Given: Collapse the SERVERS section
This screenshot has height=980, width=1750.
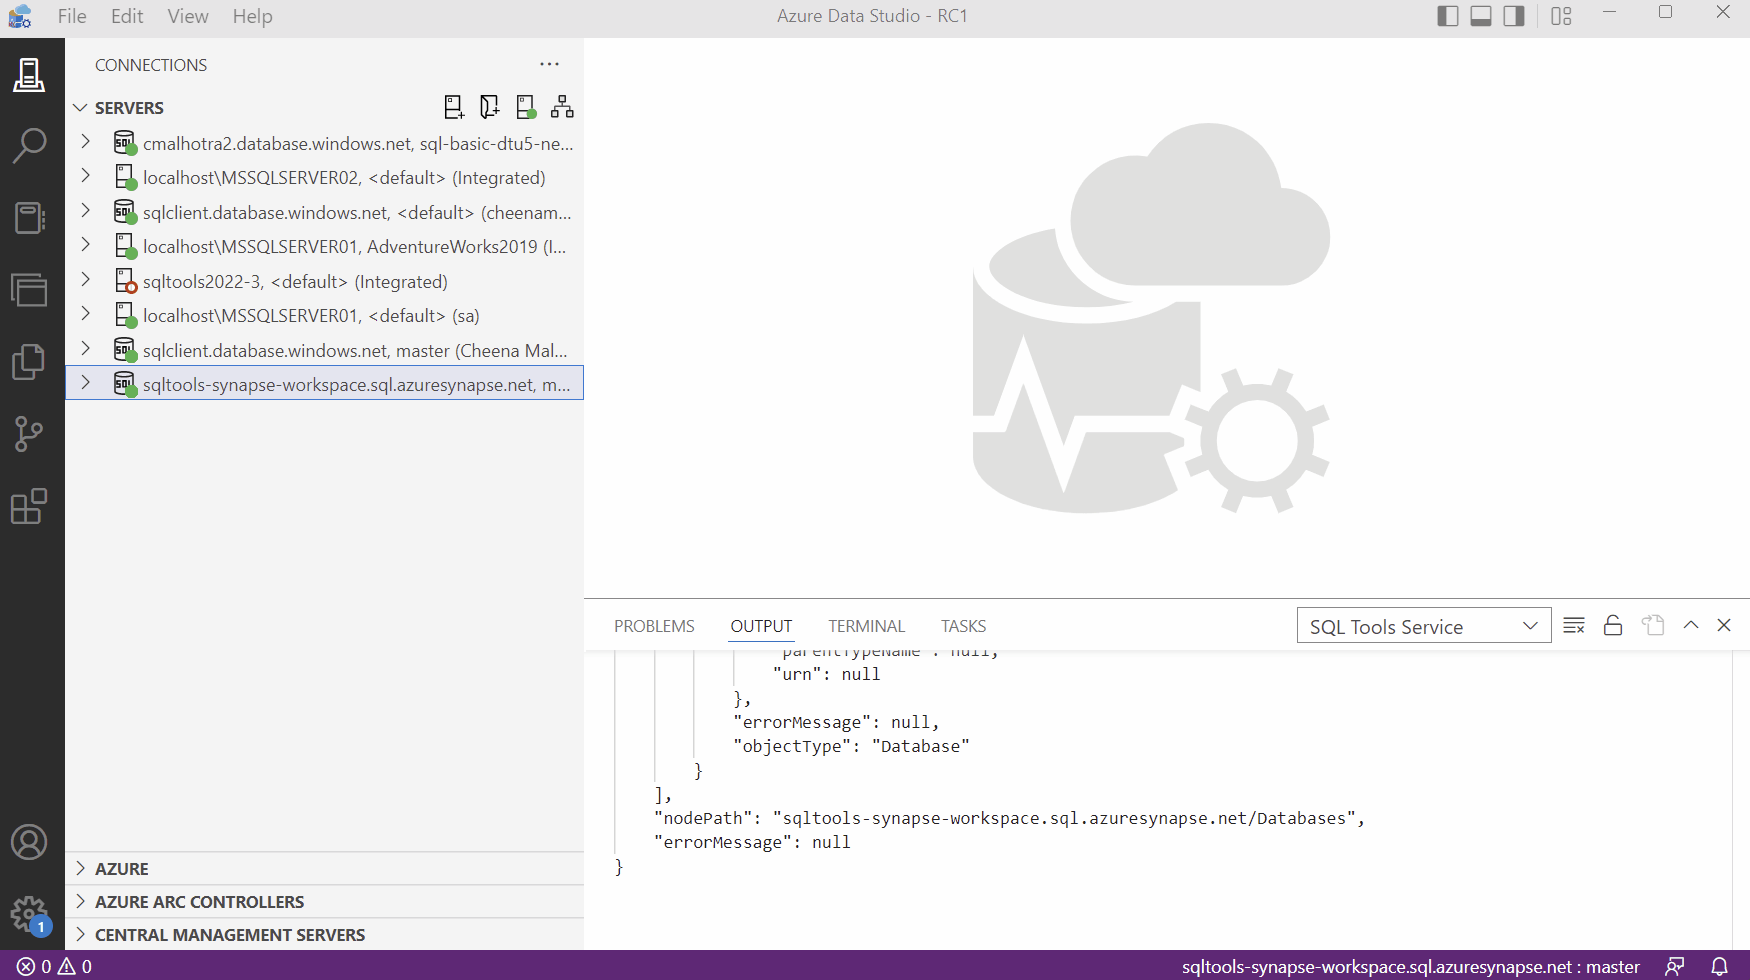Looking at the screenshot, I should [x=79, y=107].
